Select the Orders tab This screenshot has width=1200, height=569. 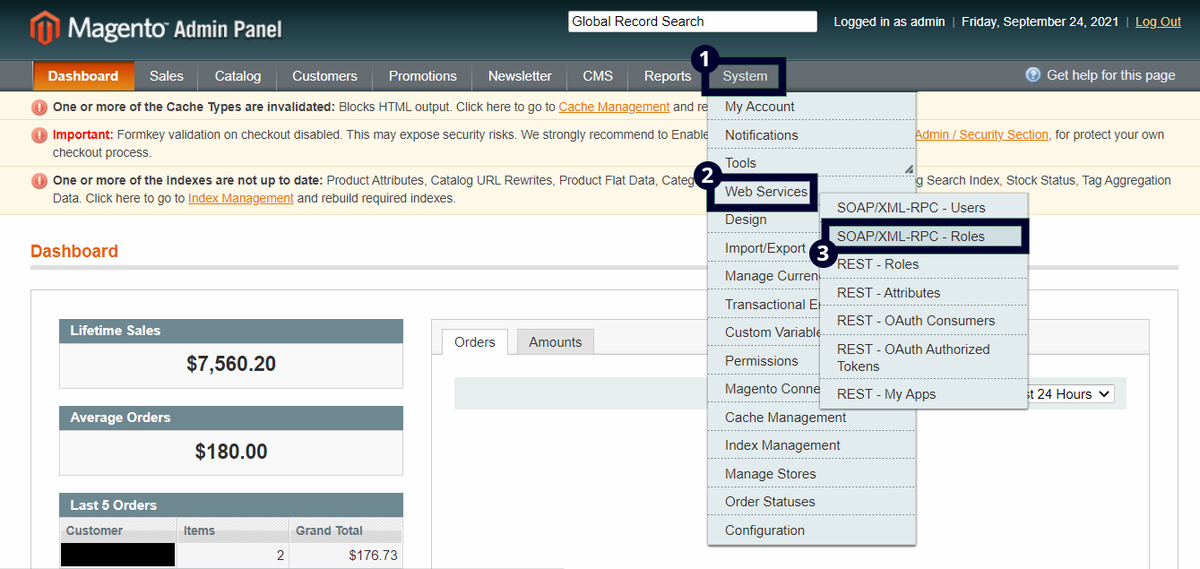[x=475, y=342]
